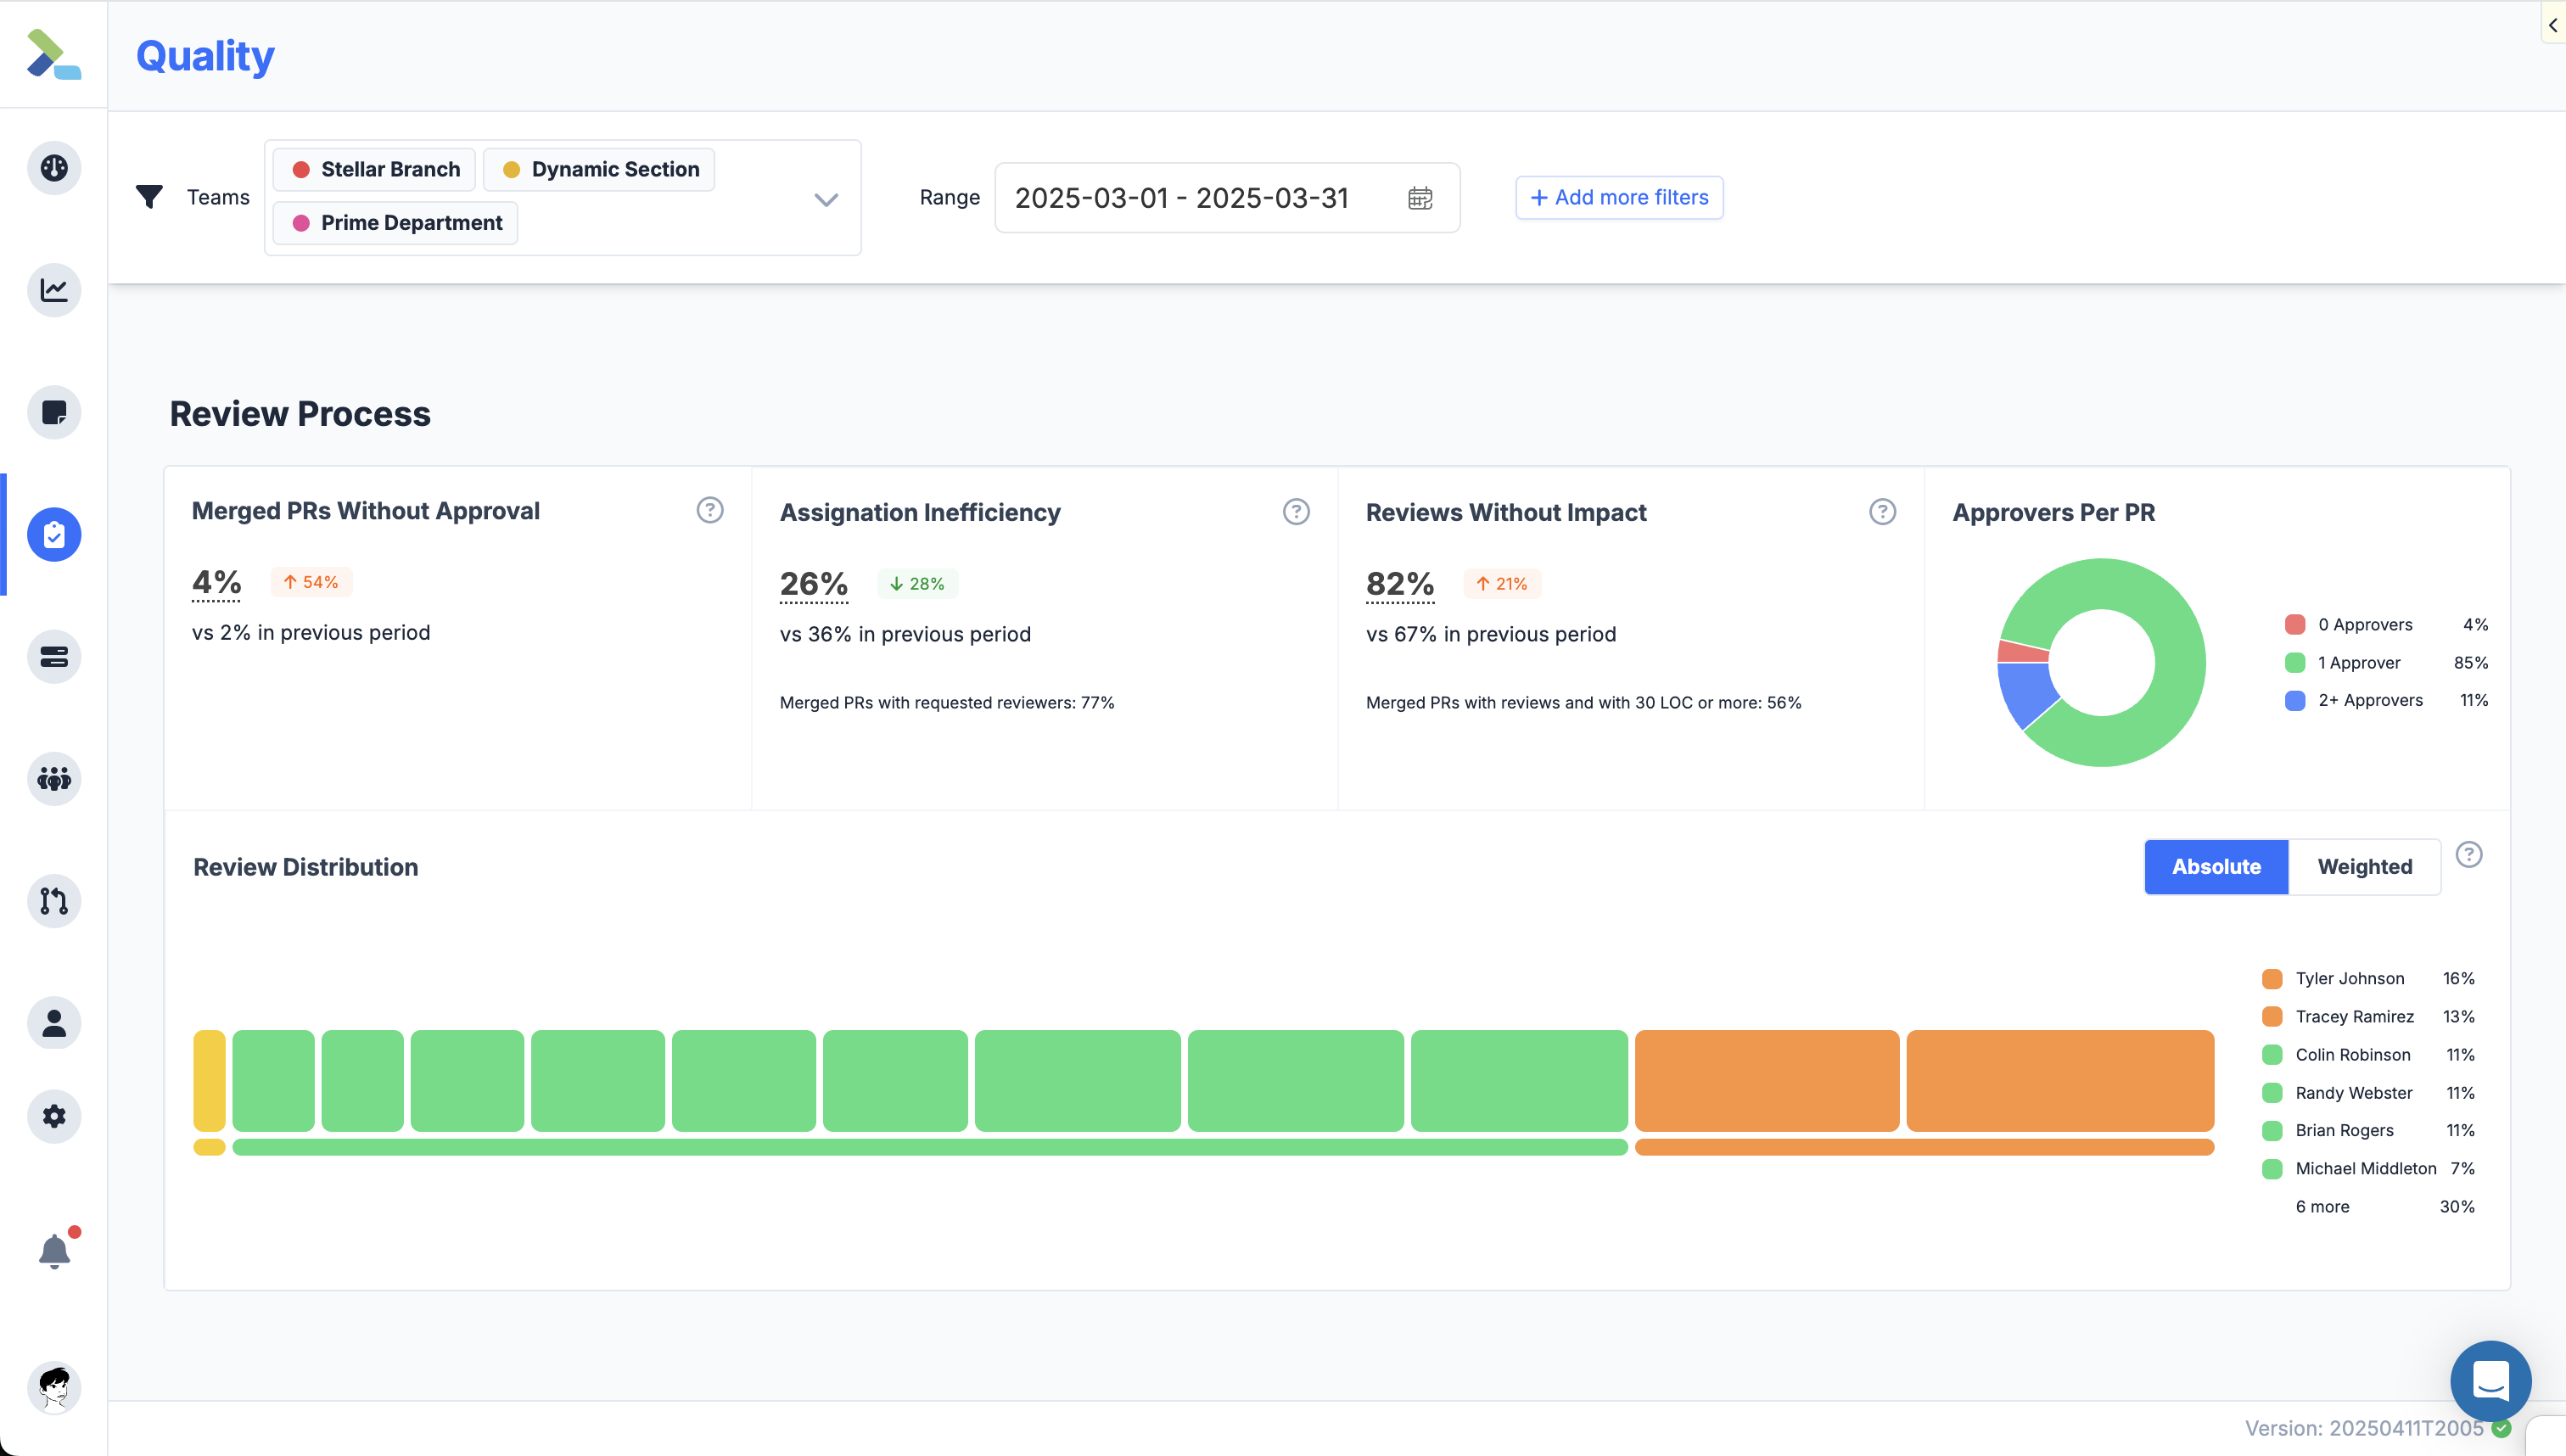2566x1456 pixels.
Task: Open the line chart analytics icon
Action: point(54,290)
